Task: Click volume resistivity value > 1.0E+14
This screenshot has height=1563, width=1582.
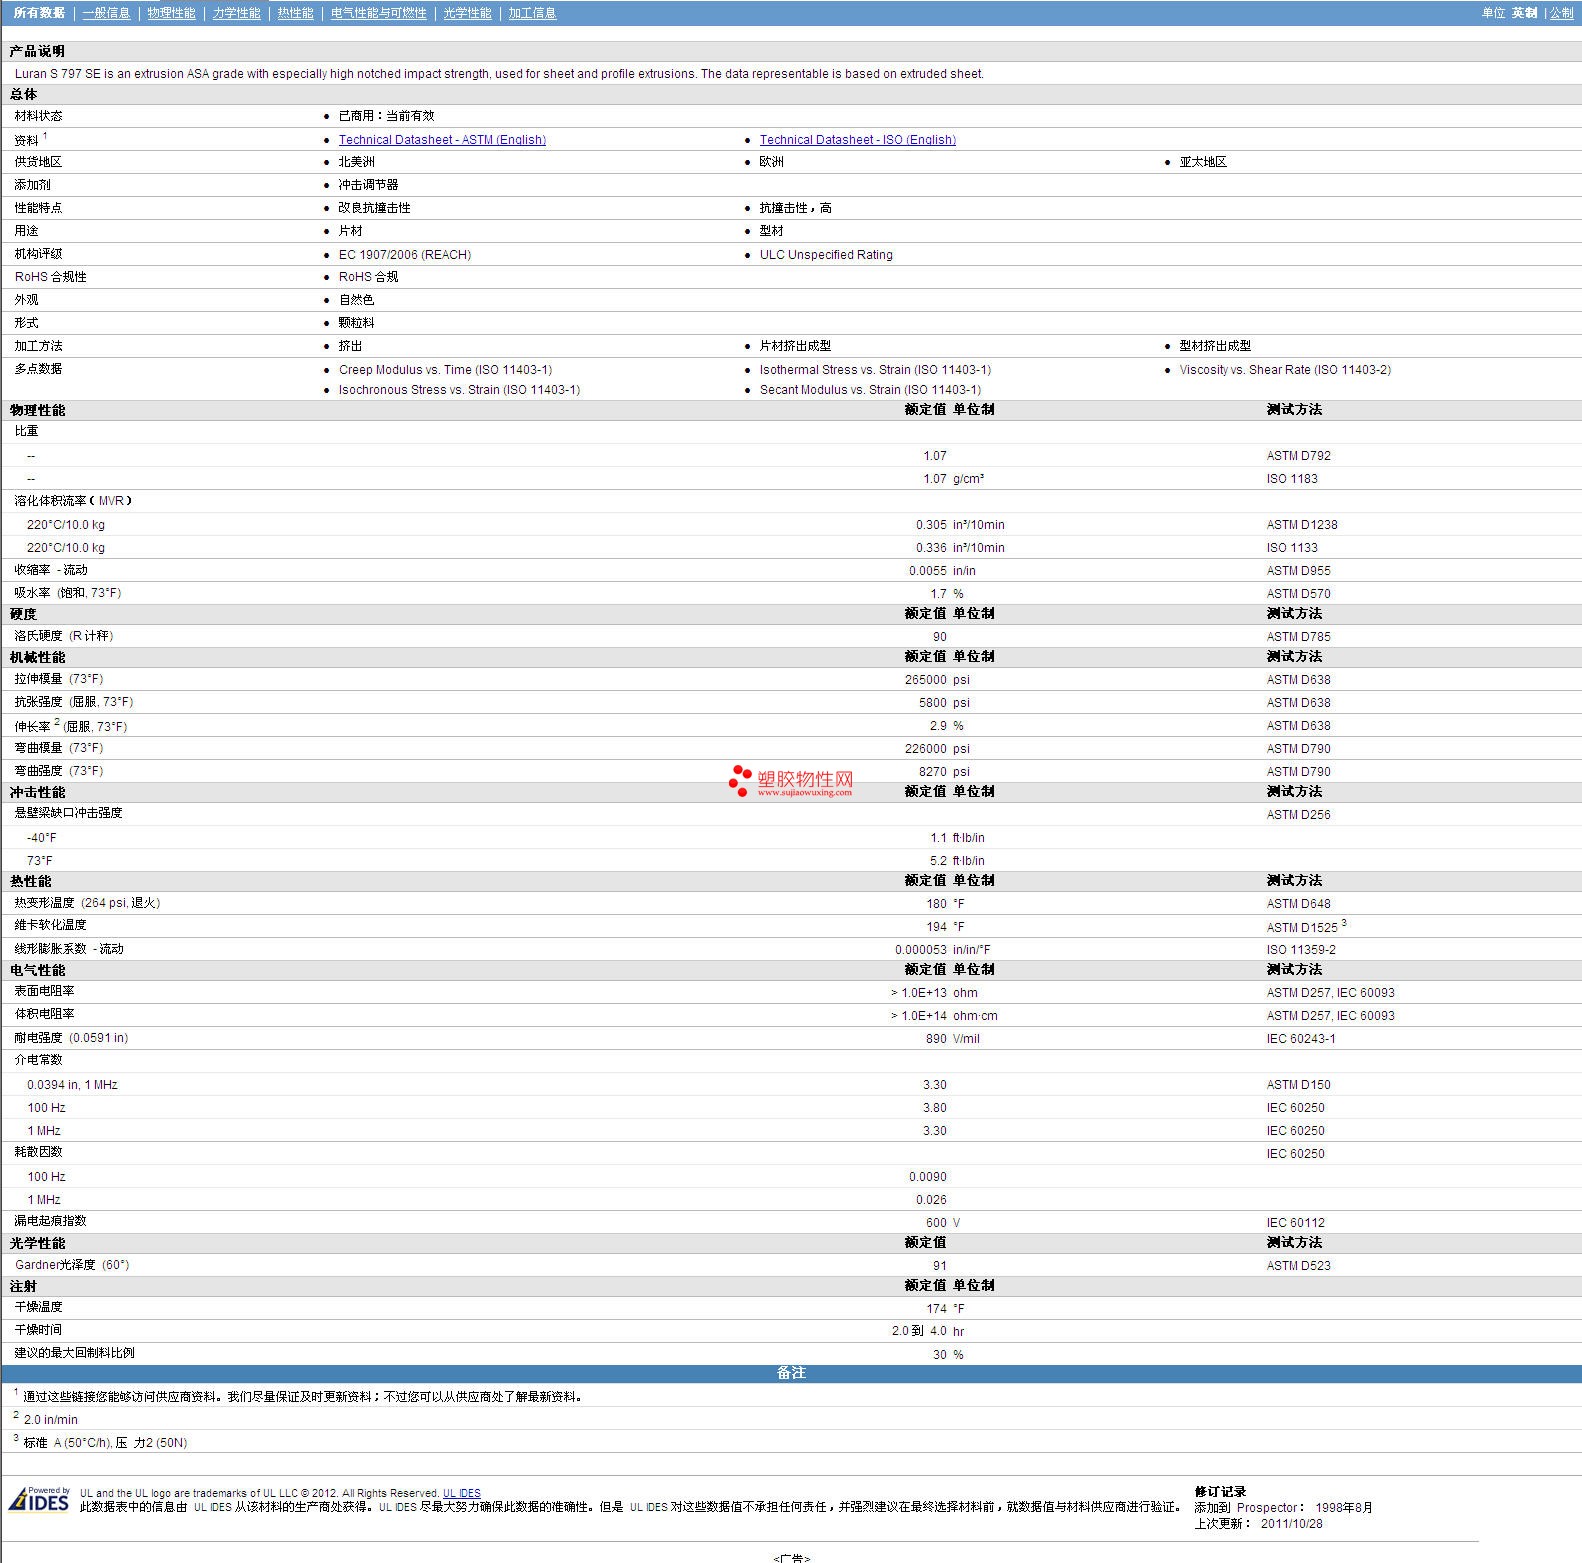Action: point(918,1016)
